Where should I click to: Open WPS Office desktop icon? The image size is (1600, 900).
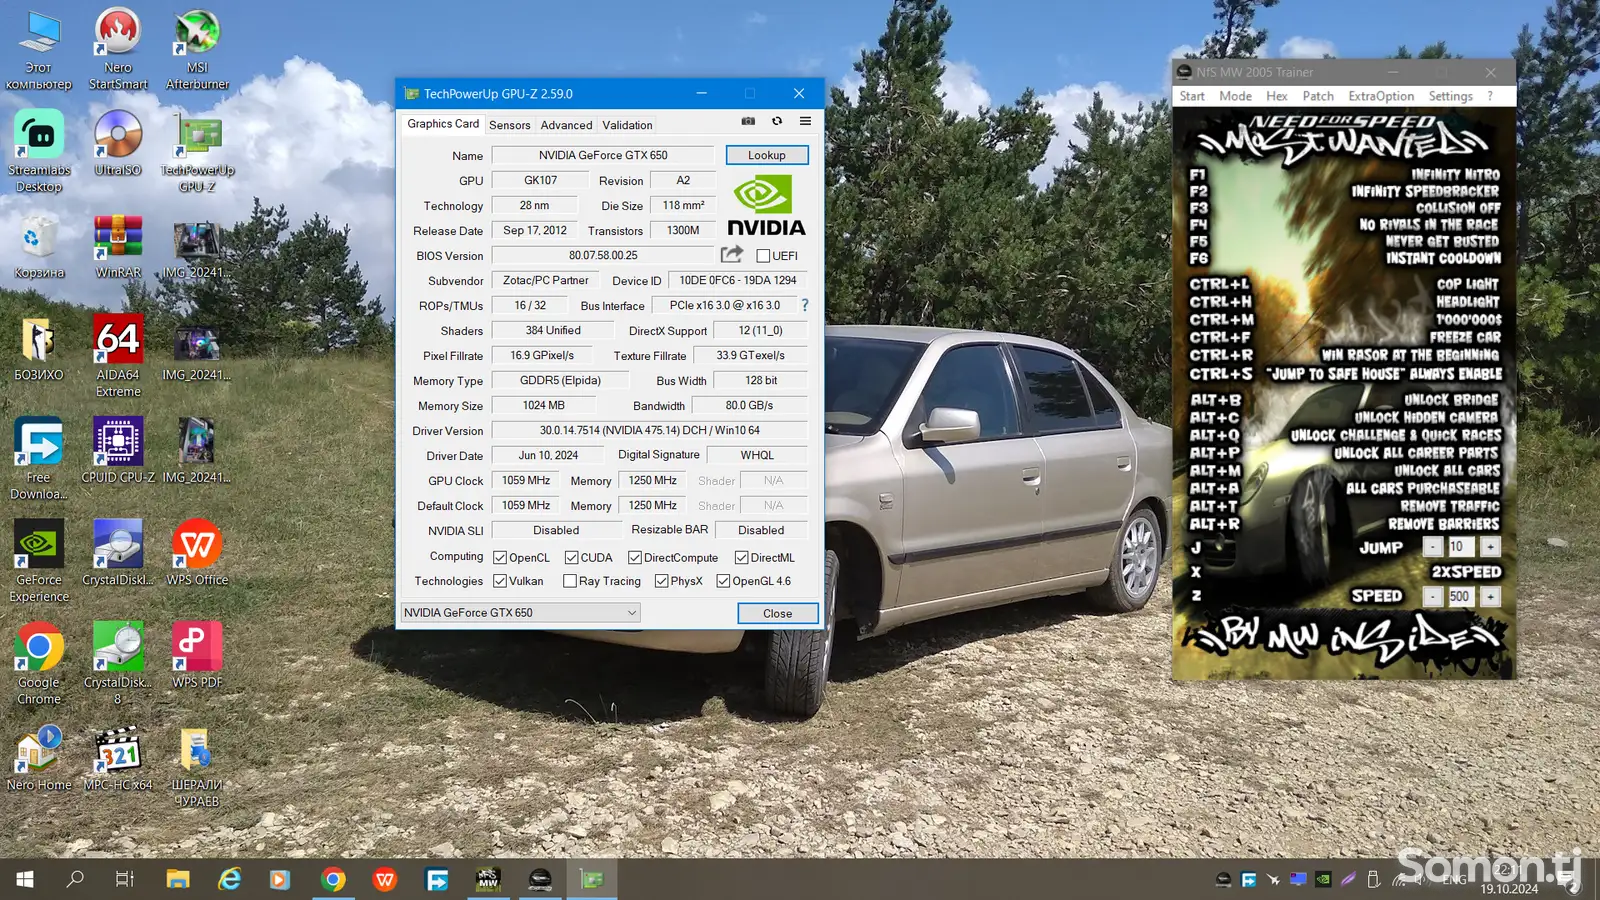pyautogui.click(x=197, y=553)
